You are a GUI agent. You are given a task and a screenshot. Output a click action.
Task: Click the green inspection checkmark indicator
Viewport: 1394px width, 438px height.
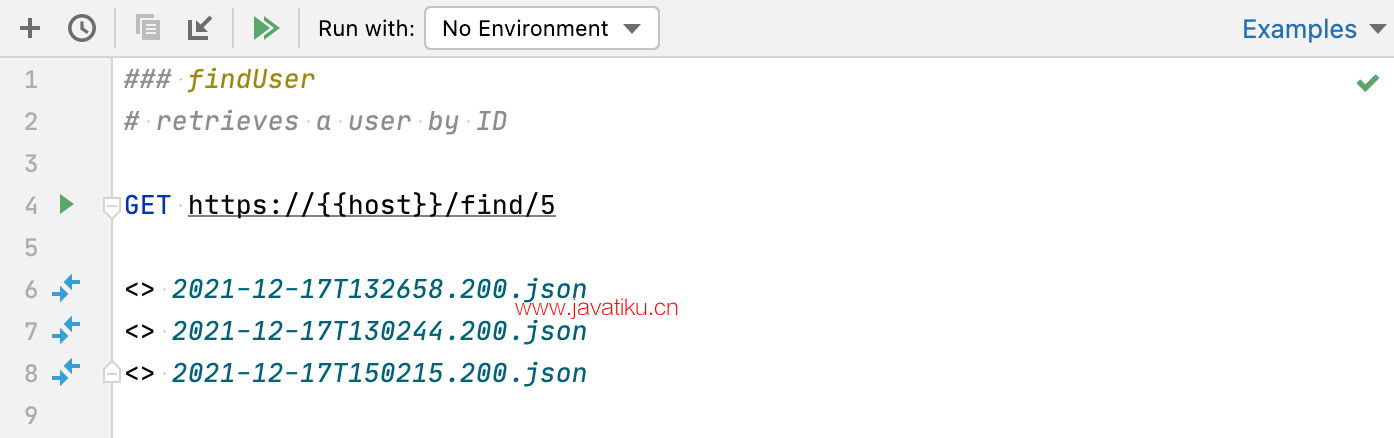(x=1367, y=83)
